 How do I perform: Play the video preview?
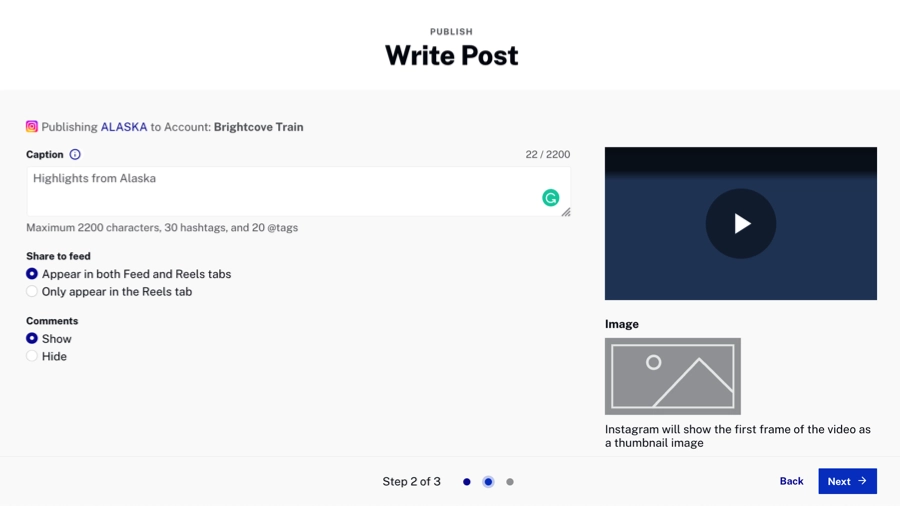pyautogui.click(x=741, y=224)
